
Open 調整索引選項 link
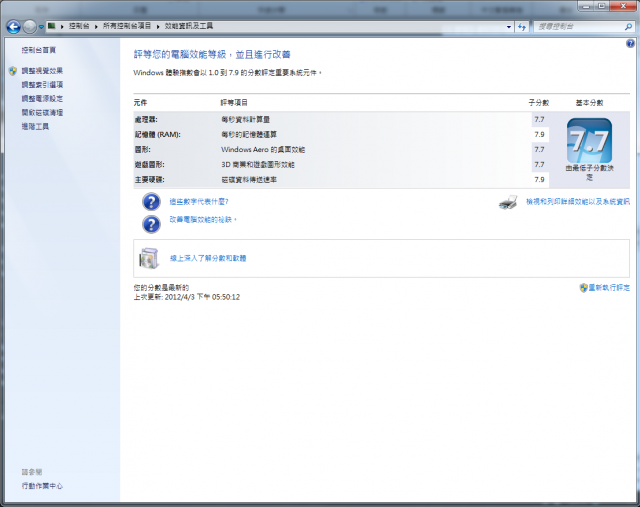point(42,85)
